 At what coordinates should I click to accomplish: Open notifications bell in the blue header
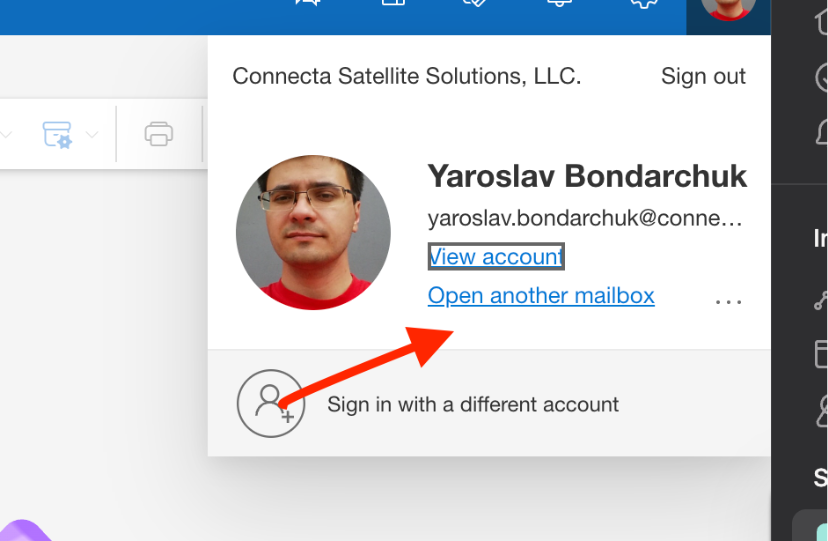point(557,5)
